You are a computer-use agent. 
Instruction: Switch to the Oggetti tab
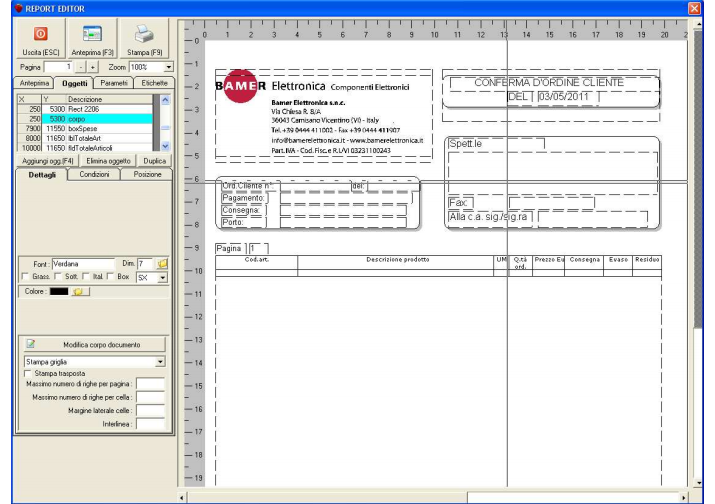74,83
